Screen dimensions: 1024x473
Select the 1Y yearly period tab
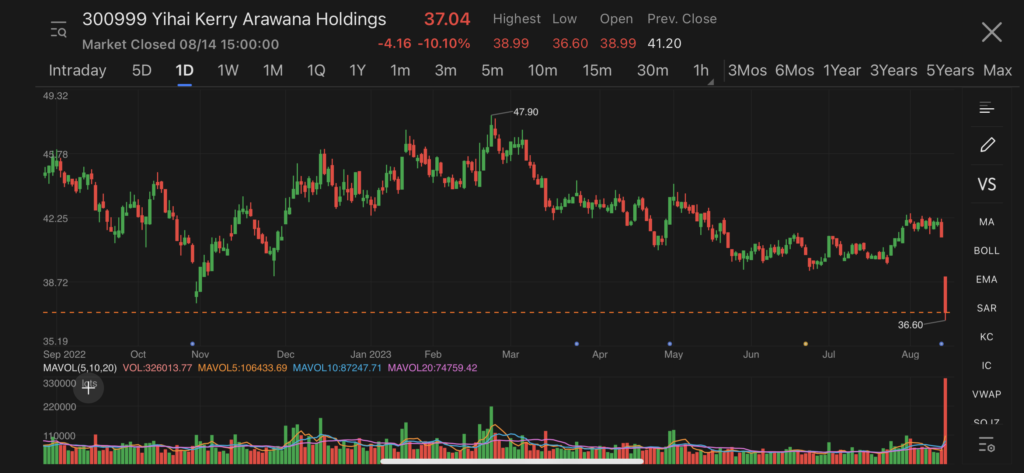357,71
